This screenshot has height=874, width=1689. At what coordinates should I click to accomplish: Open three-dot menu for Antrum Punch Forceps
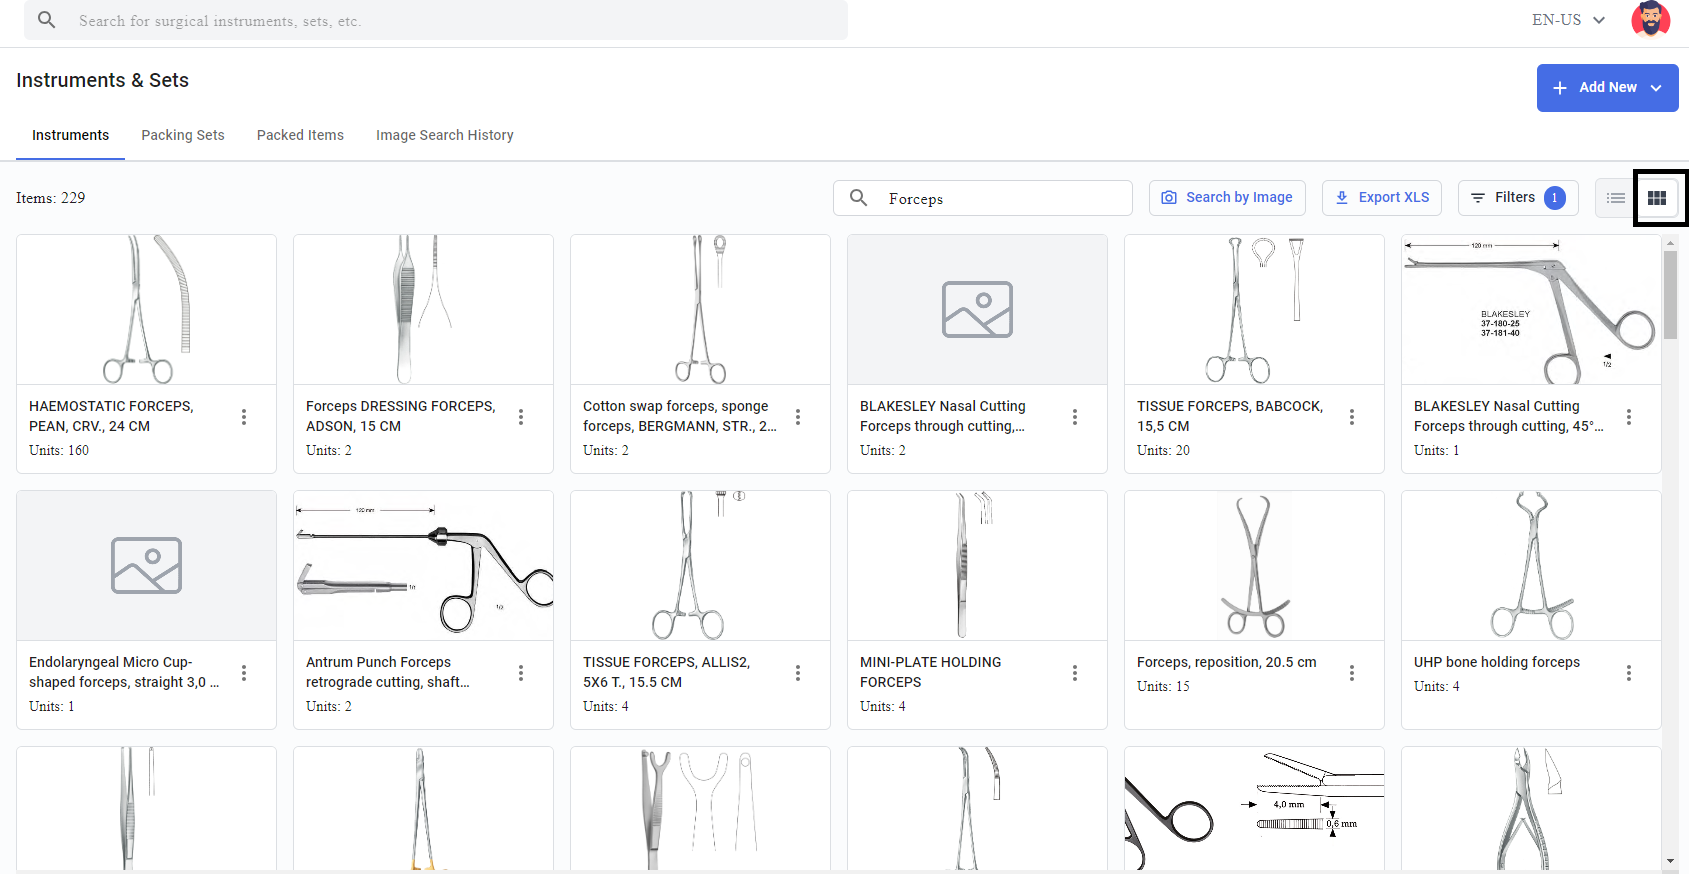click(x=521, y=673)
